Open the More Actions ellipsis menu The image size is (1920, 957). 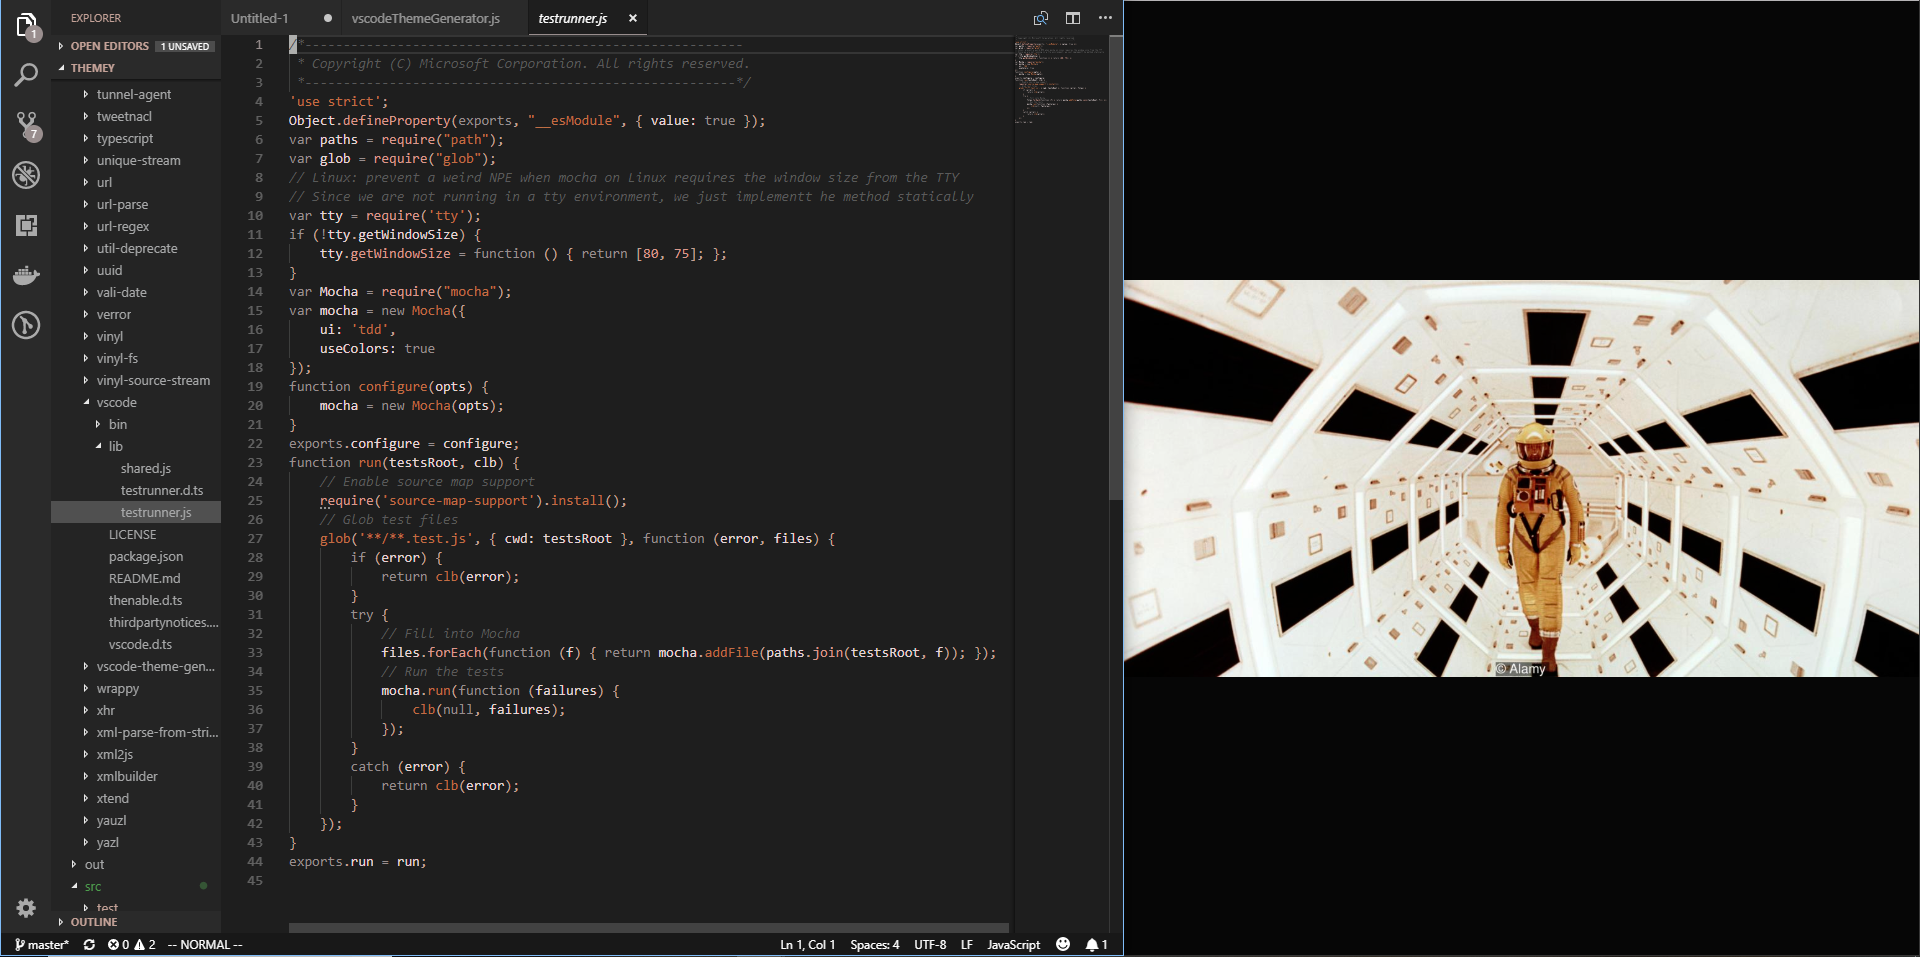click(x=1105, y=18)
